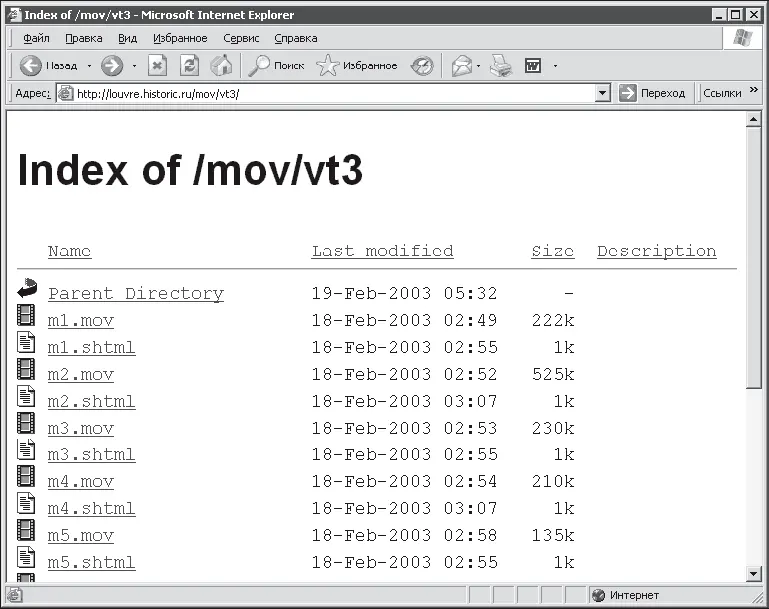This screenshot has height=609, width=769.
Task: Expand the address bar dropdown list
Action: [603, 93]
